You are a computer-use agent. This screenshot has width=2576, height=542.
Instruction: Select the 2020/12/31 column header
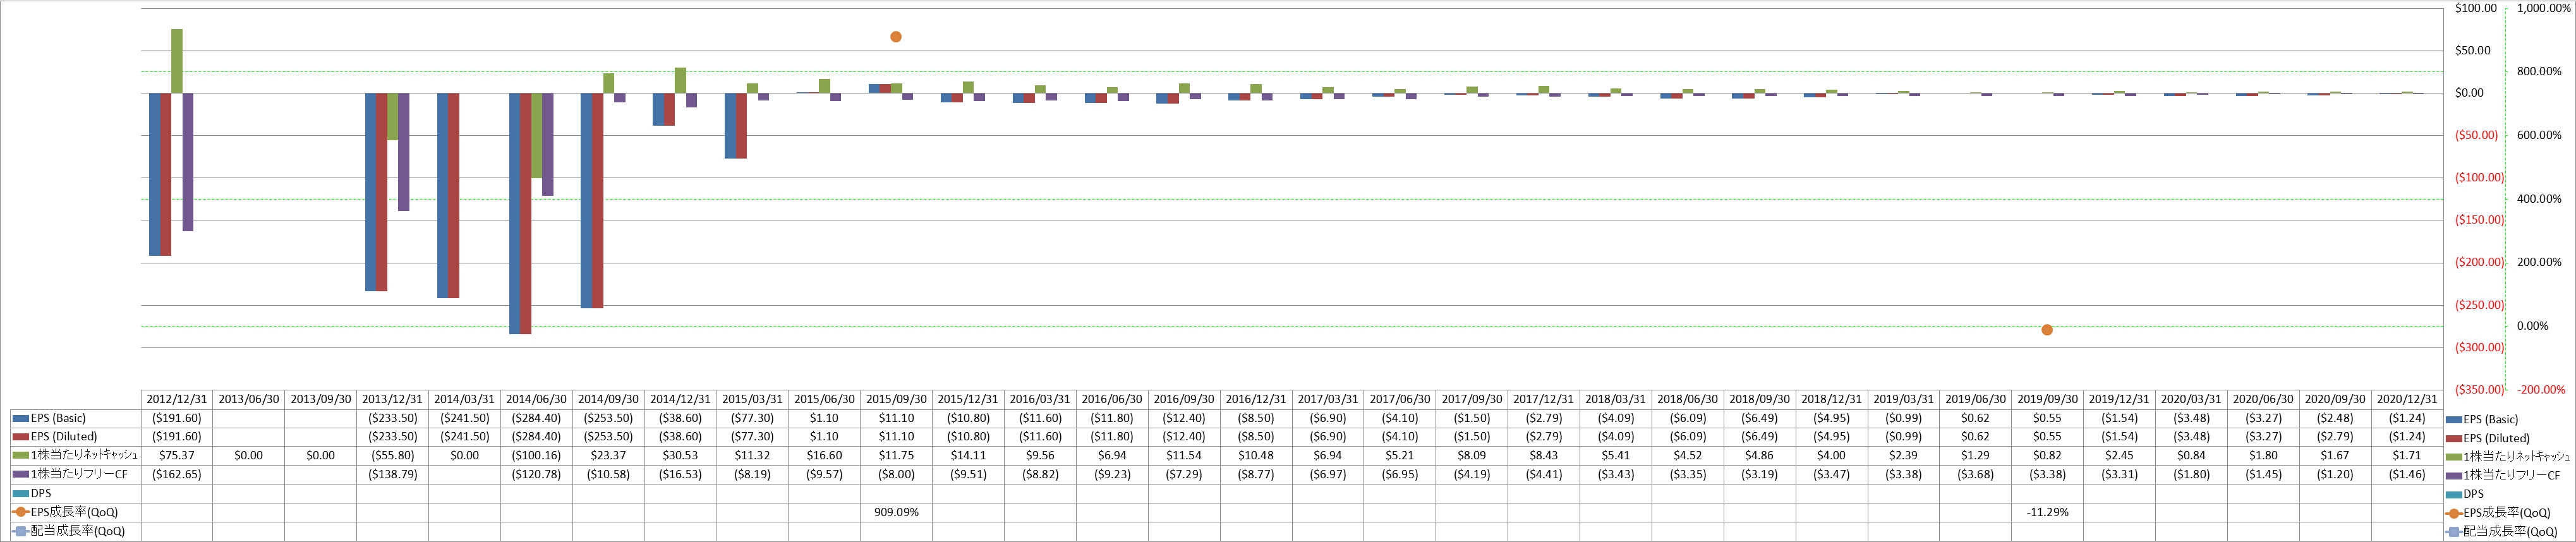(x=2407, y=399)
